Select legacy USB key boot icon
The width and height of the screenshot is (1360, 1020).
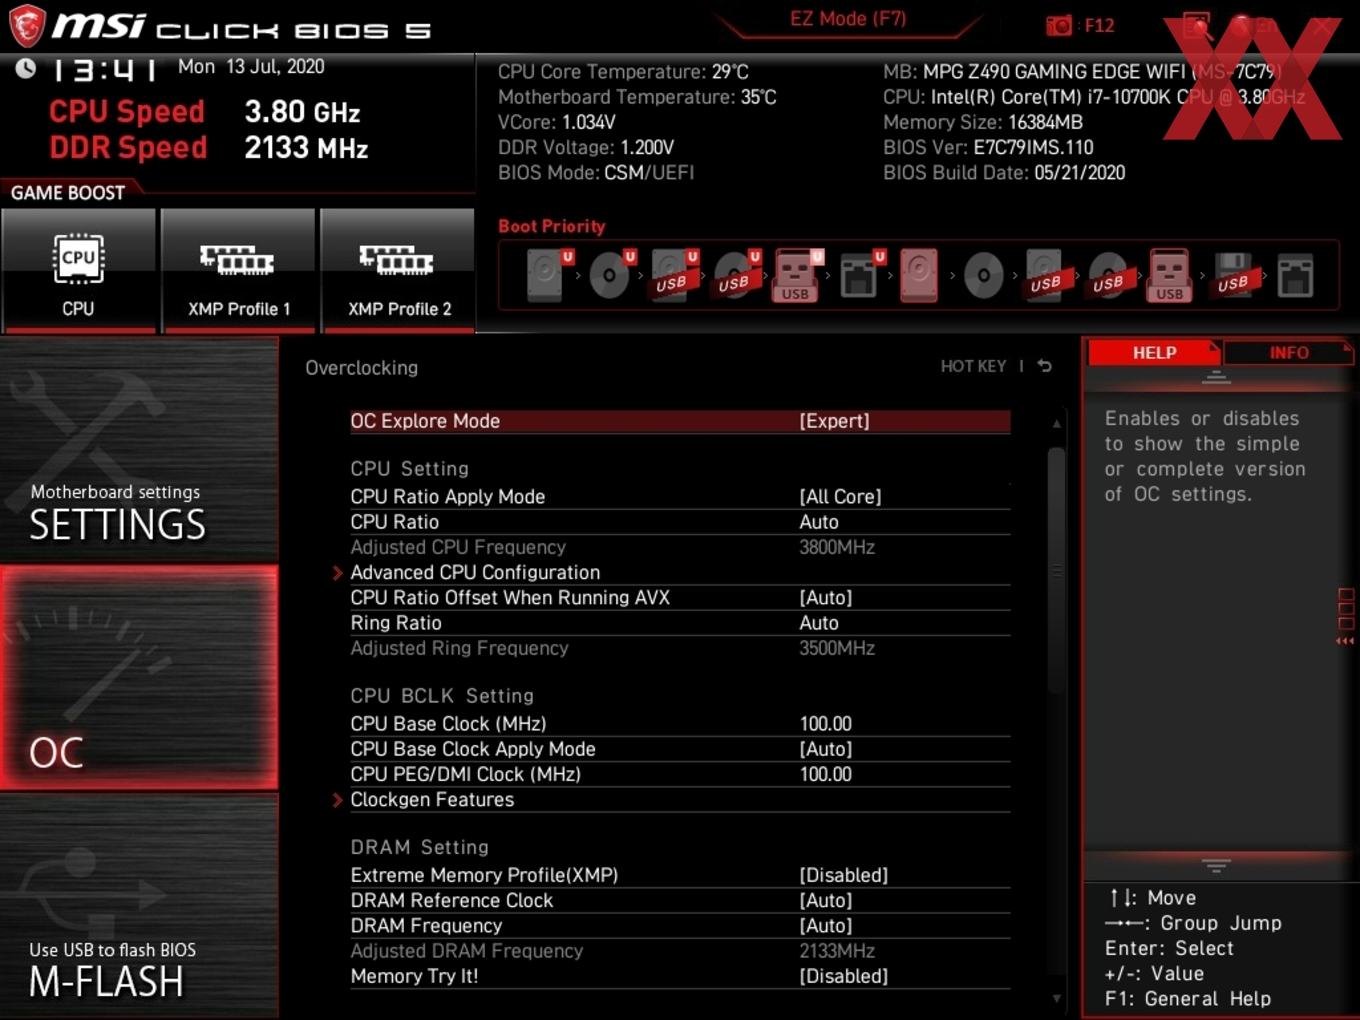pos(1170,275)
